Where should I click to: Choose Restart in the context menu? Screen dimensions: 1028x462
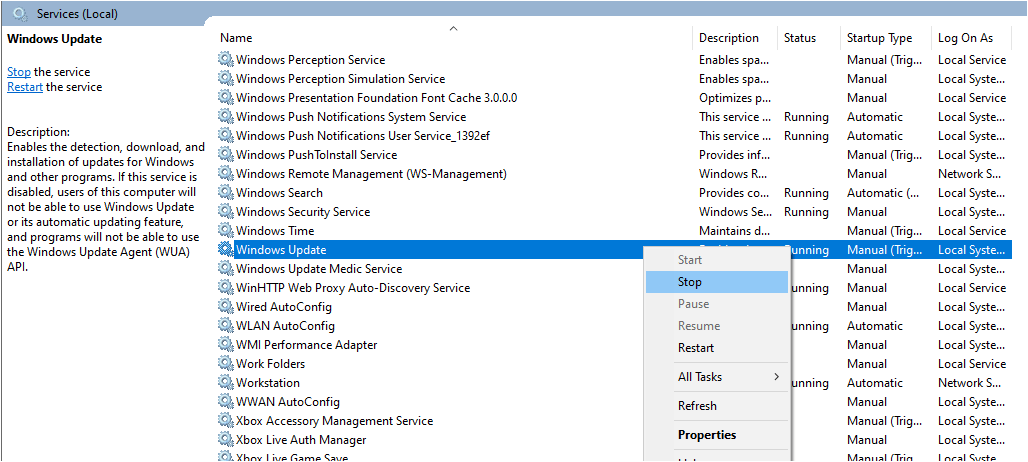pos(717,348)
